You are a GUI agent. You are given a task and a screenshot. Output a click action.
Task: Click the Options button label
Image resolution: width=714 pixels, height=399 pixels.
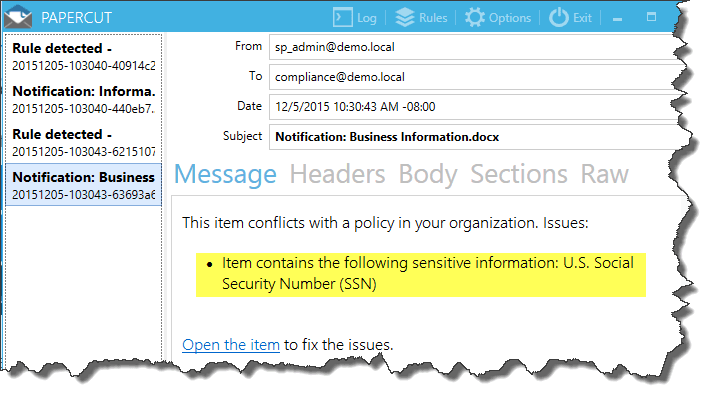click(x=510, y=18)
